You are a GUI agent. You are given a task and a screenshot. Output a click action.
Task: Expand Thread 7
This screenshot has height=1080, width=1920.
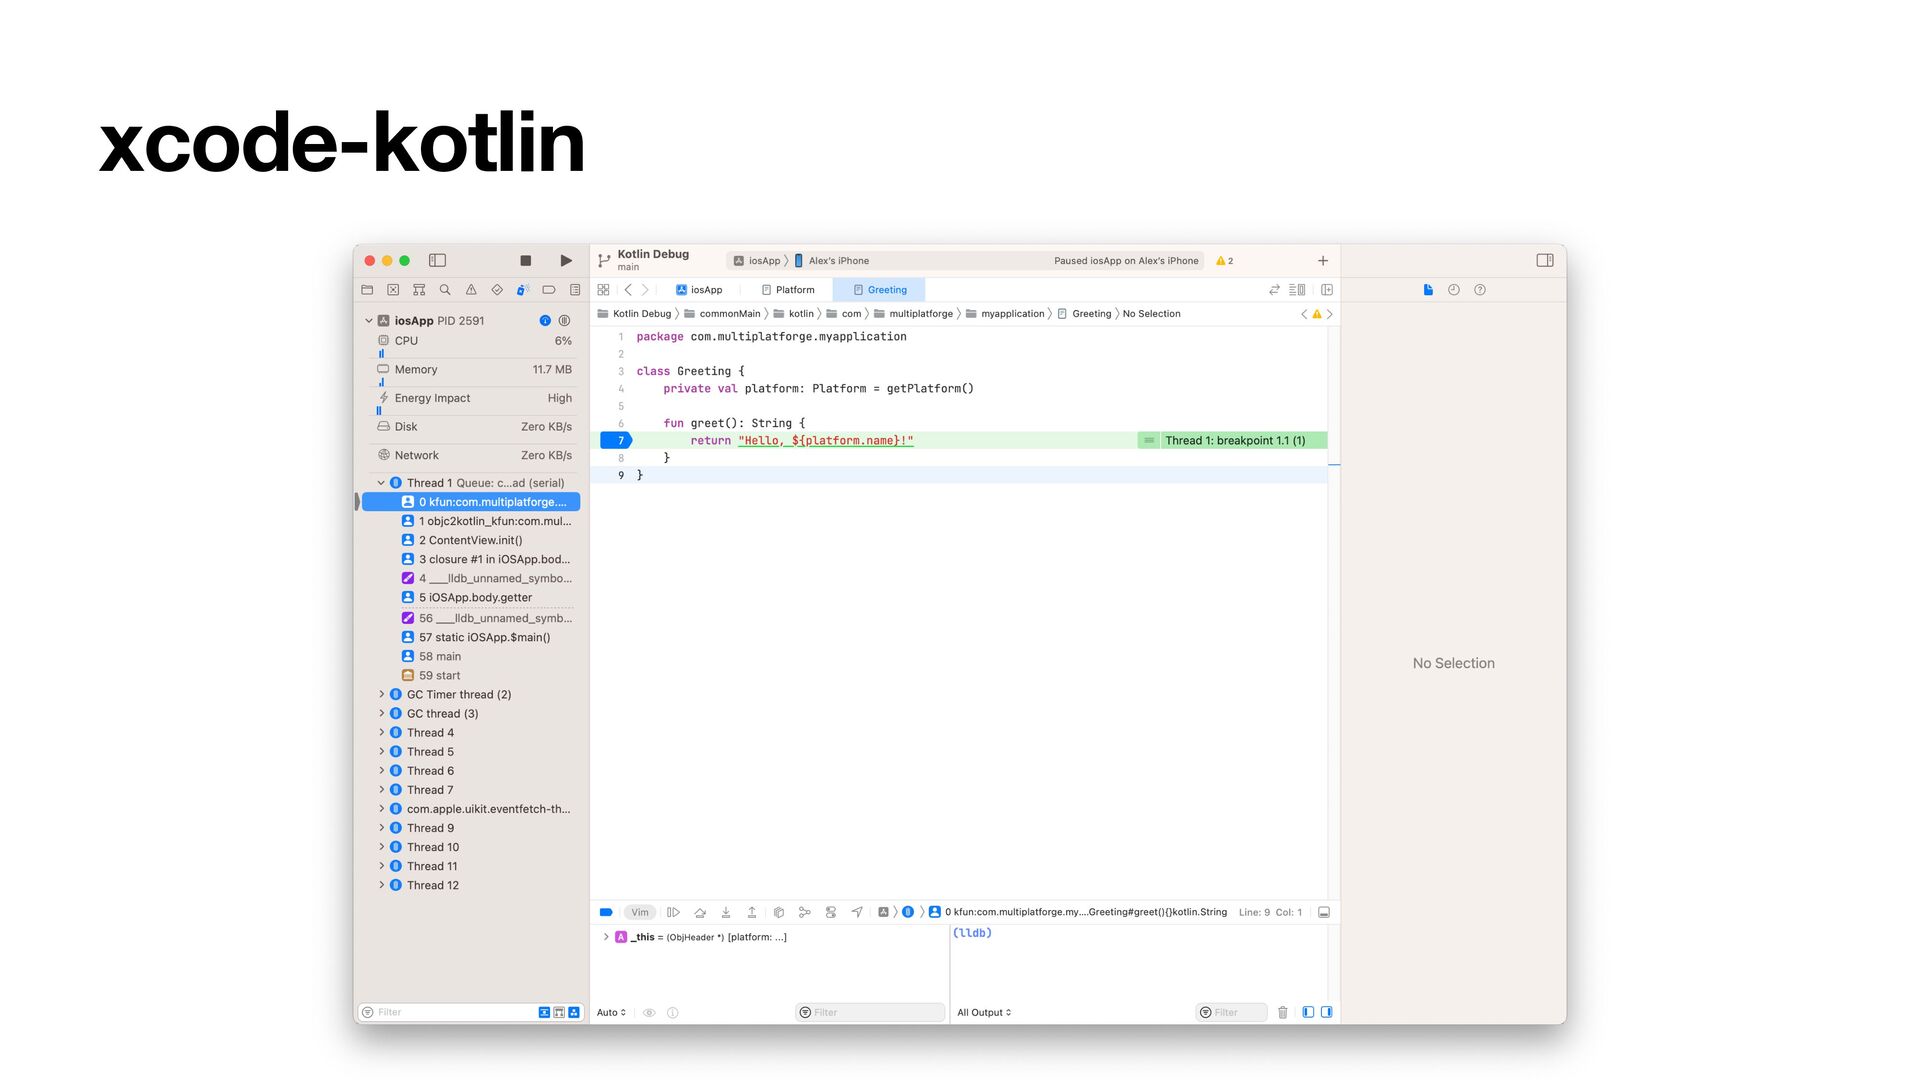(x=381, y=790)
